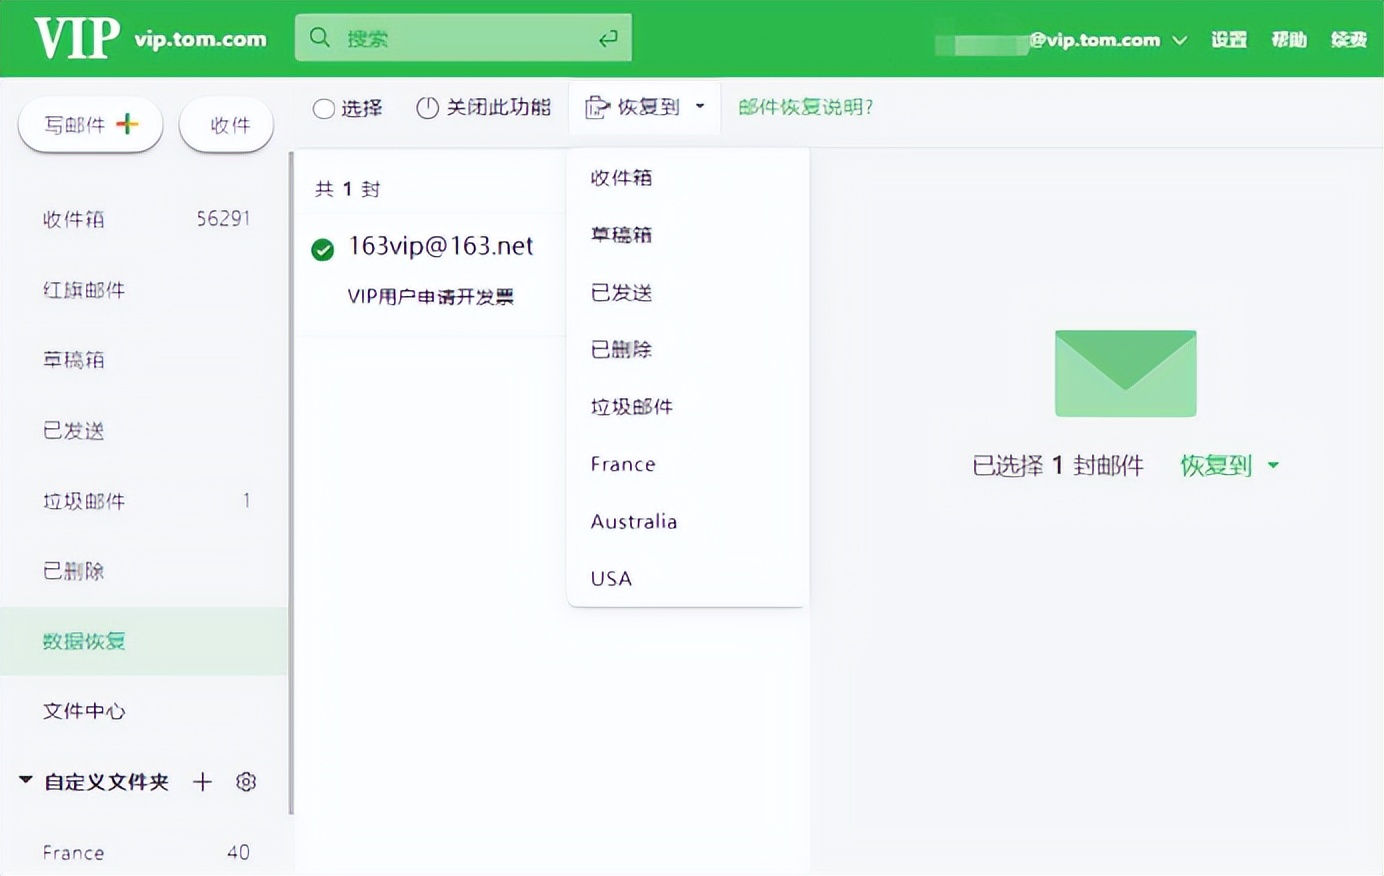
Task: Click 关闭此功能 to disable the feature
Action: pyautogui.click(x=498, y=107)
